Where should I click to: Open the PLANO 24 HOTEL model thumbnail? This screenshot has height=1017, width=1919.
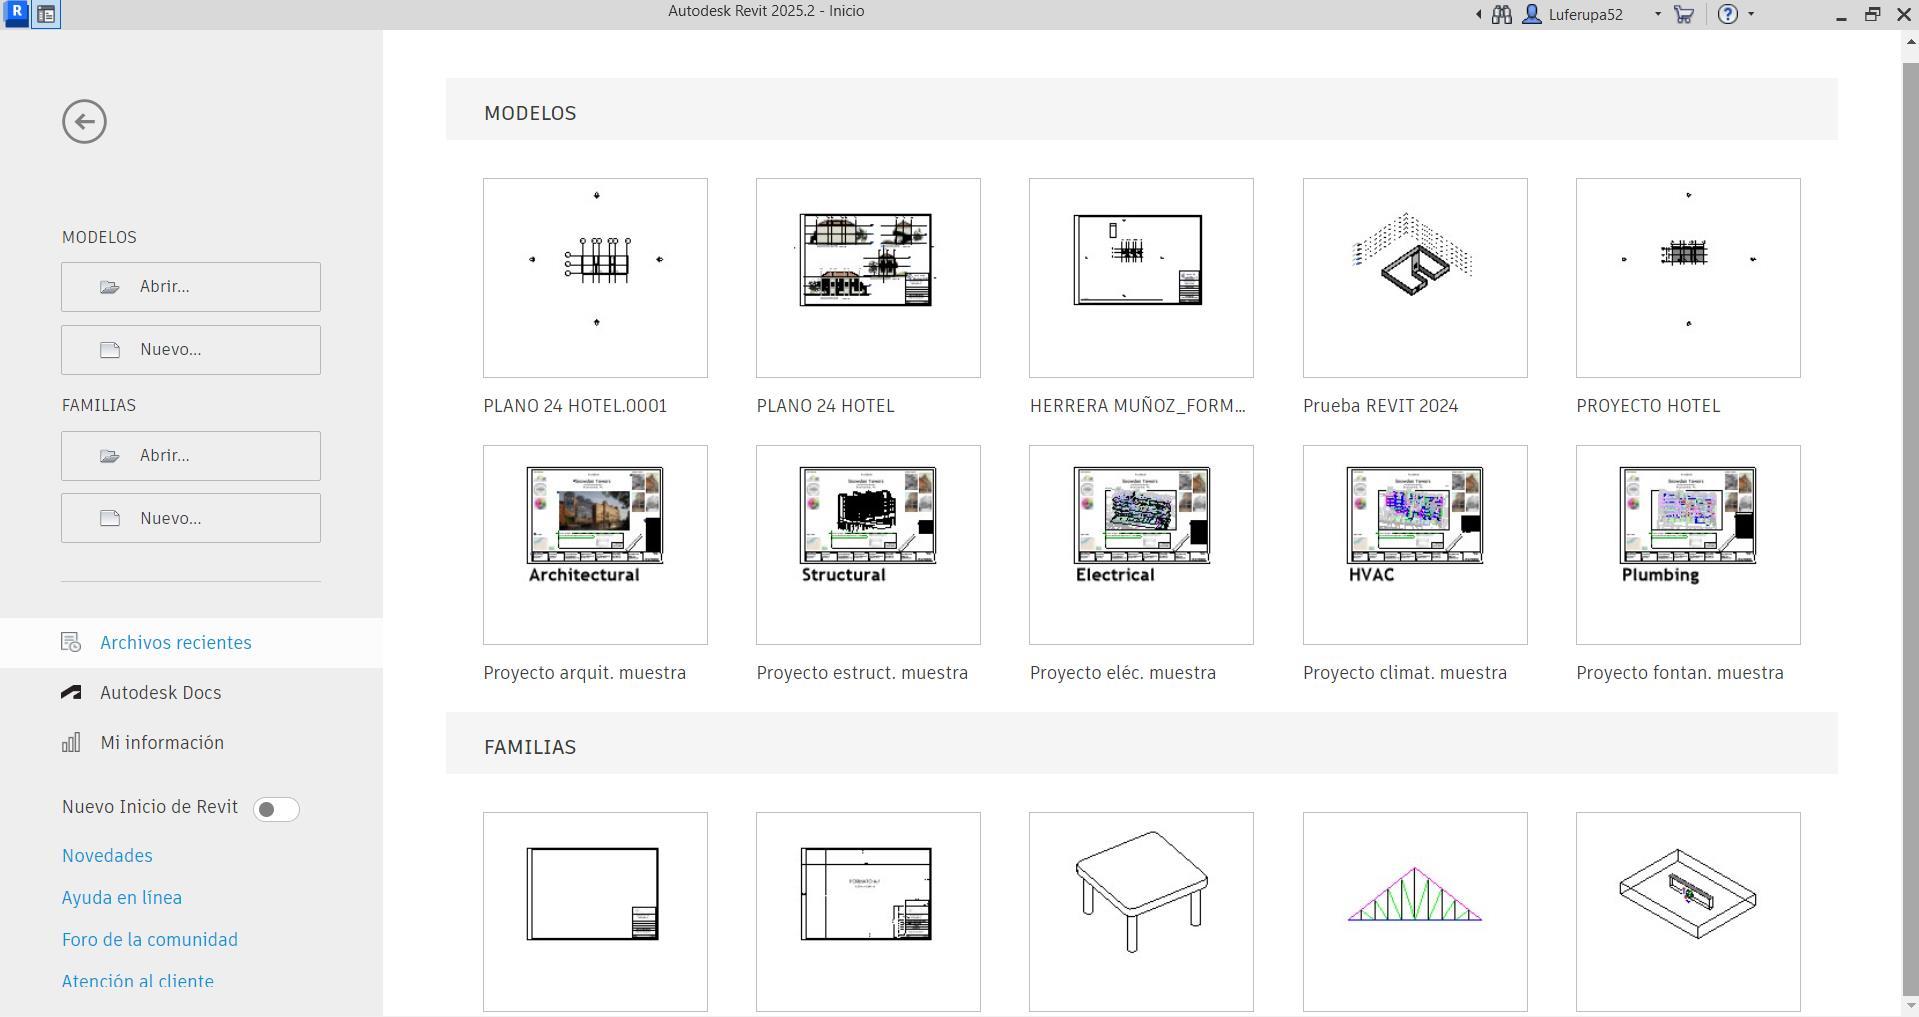click(x=868, y=278)
